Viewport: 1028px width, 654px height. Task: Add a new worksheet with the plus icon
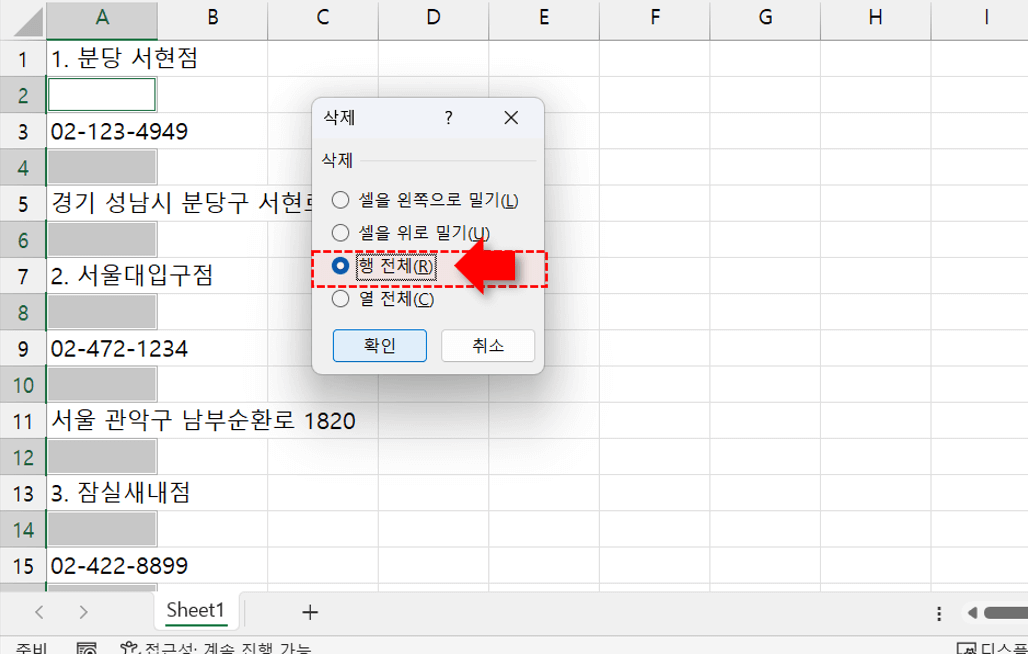311,611
